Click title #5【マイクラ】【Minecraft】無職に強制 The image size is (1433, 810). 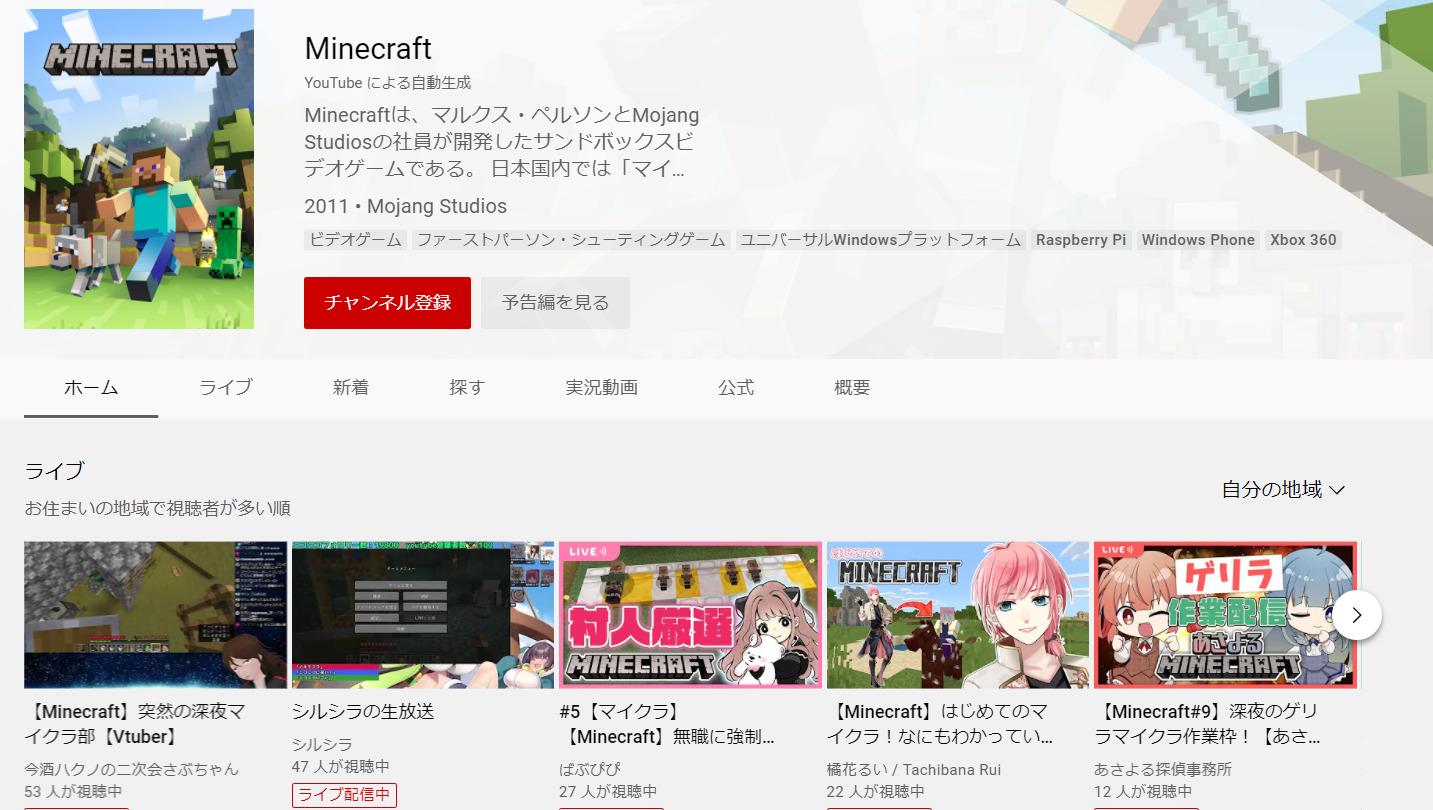[x=667, y=724]
